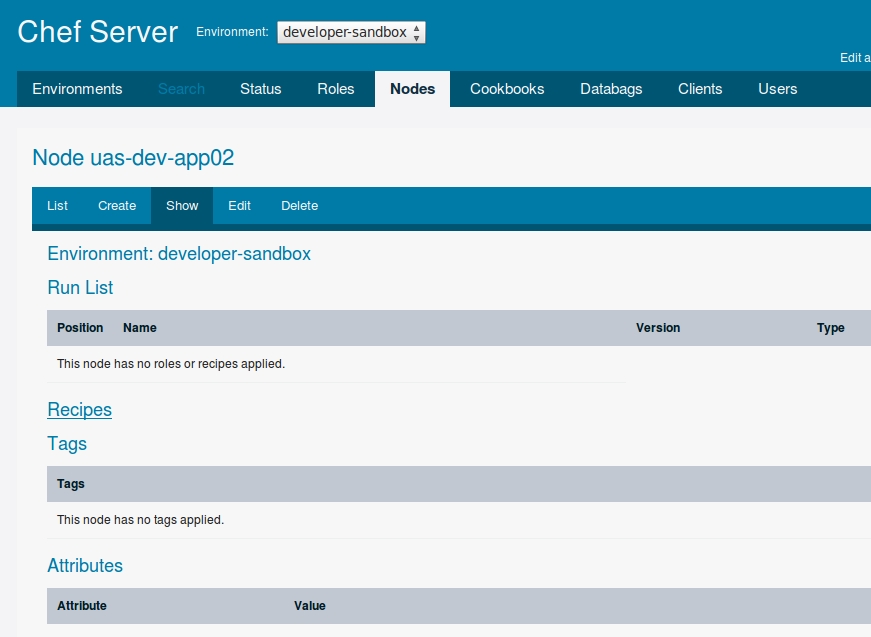This screenshot has height=637, width=871.
Task: Select the Nodes tab
Action: coord(412,89)
